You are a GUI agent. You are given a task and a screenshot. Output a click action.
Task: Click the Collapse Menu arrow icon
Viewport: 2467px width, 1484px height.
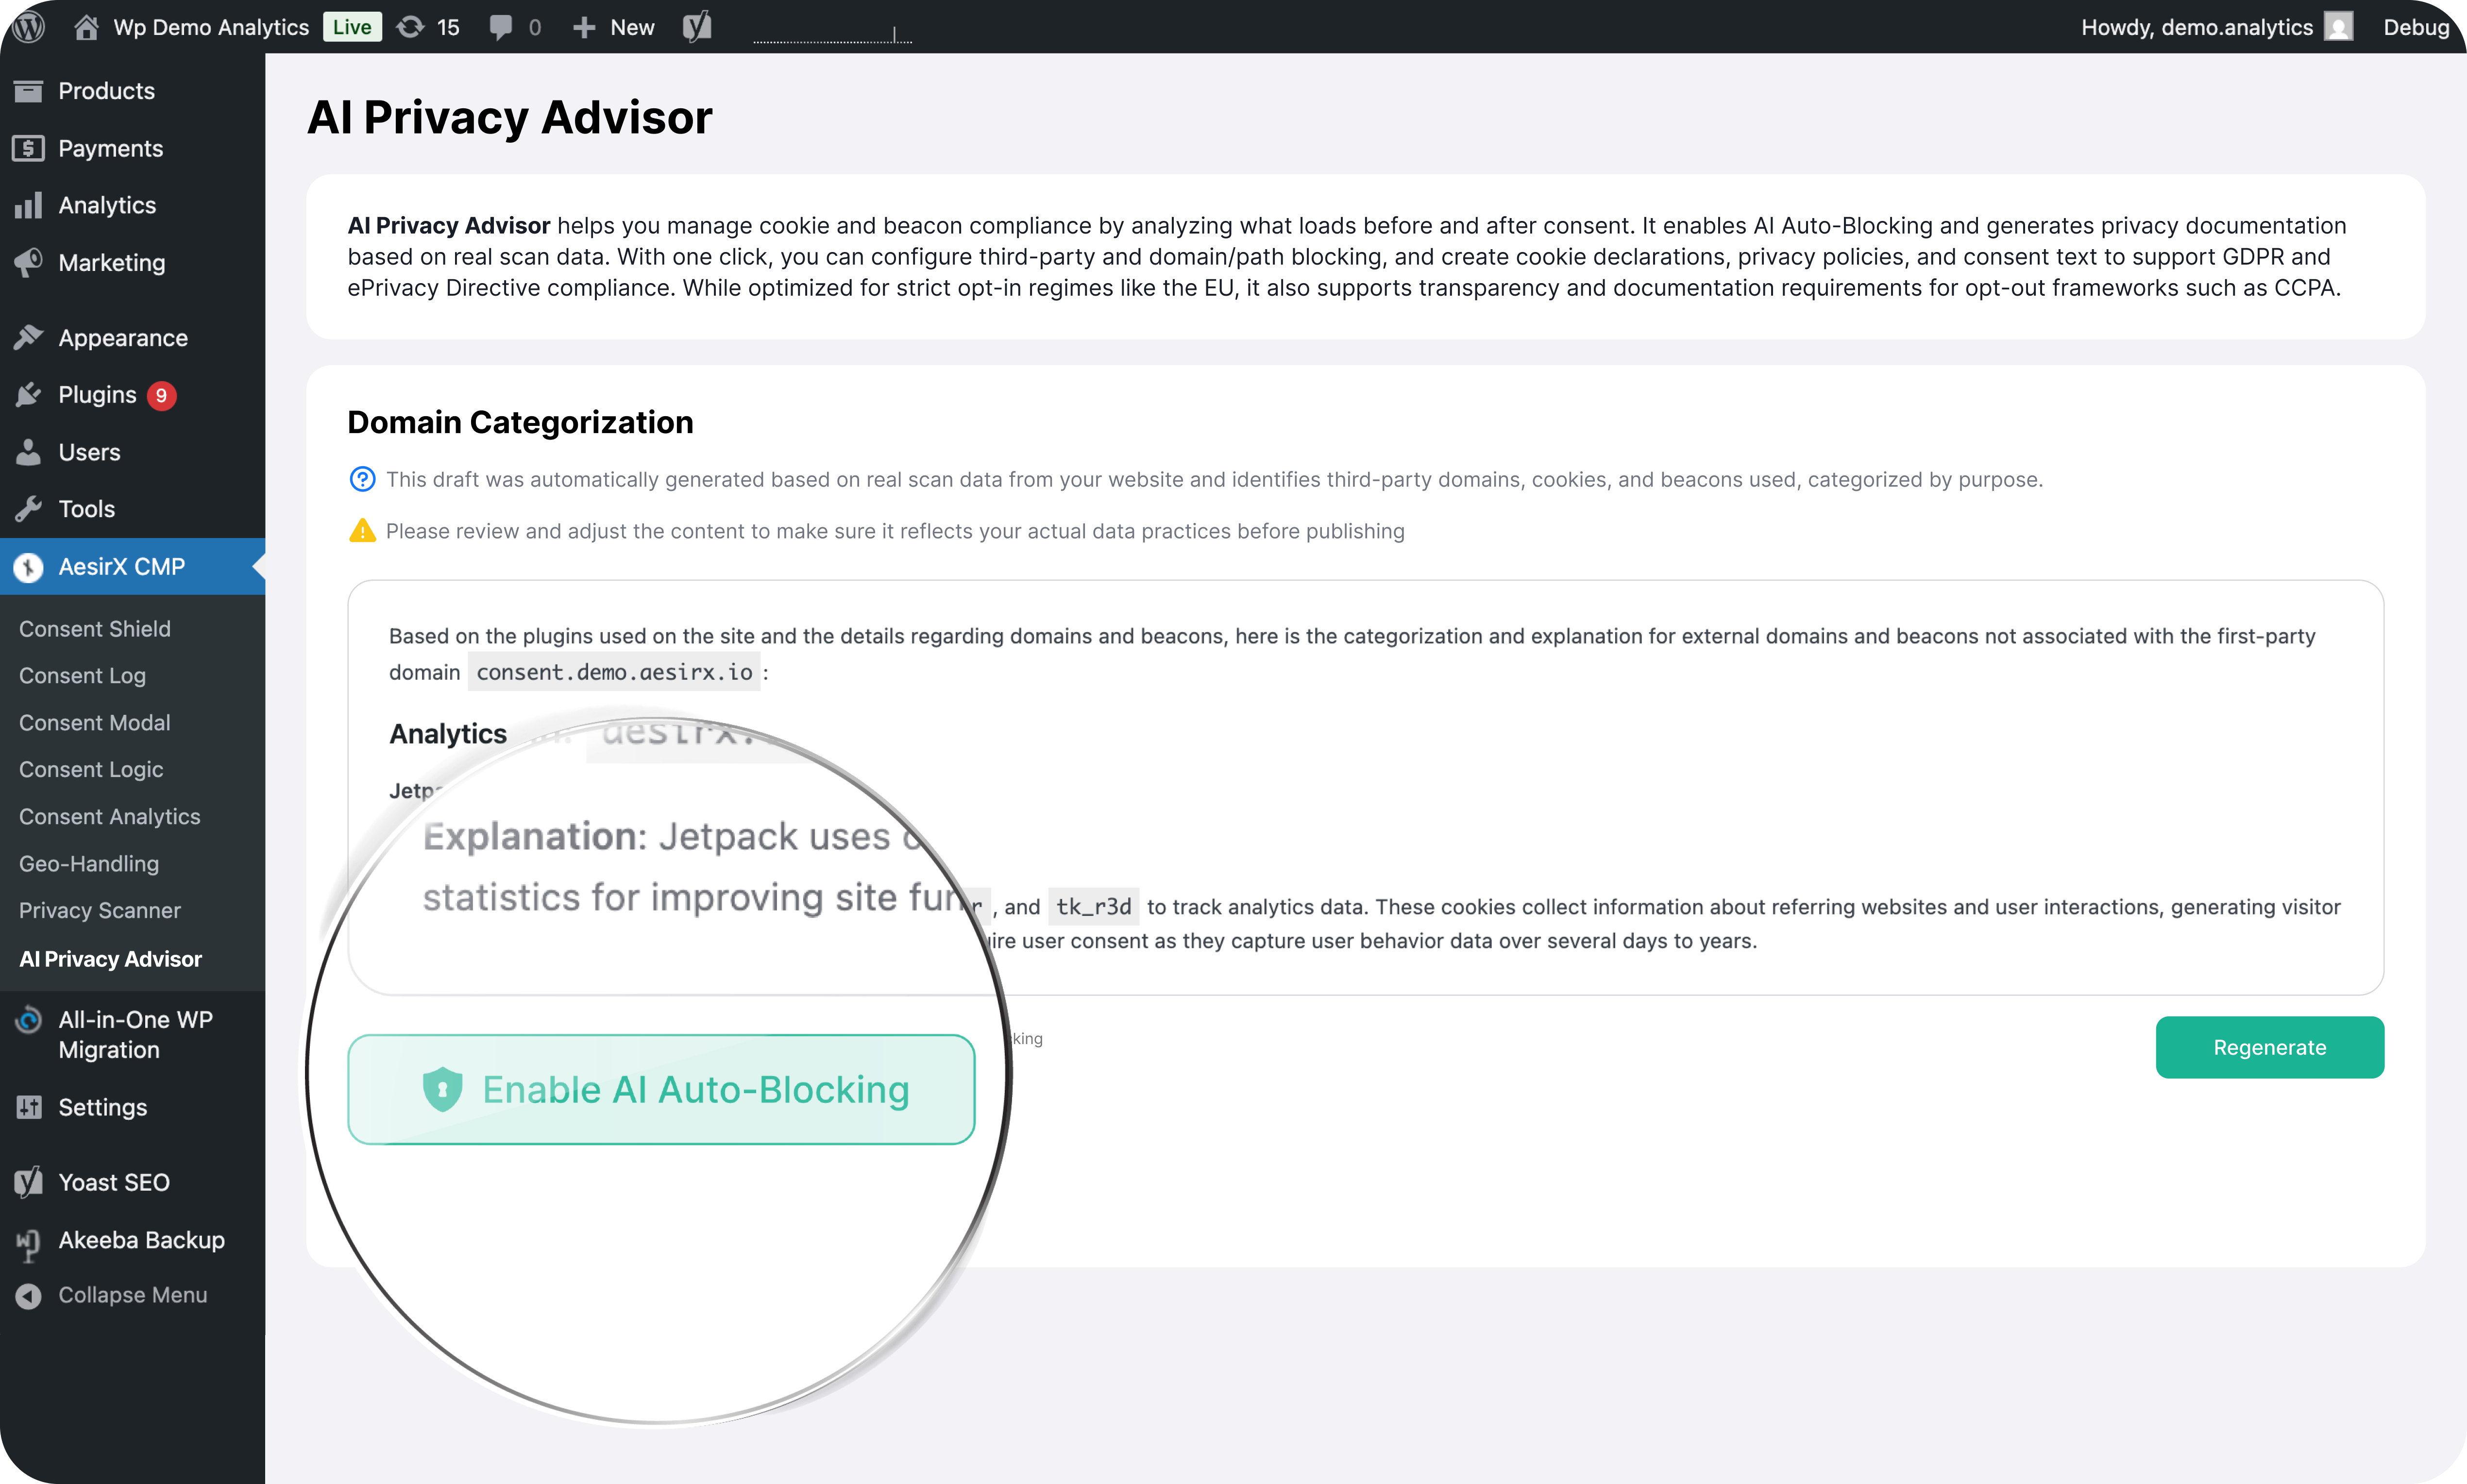[x=28, y=1295]
